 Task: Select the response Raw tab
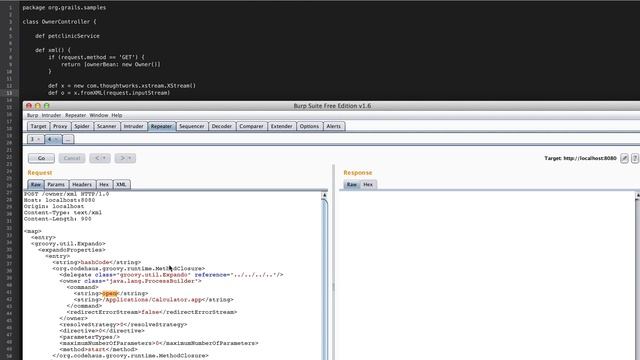pyautogui.click(x=351, y=184)
